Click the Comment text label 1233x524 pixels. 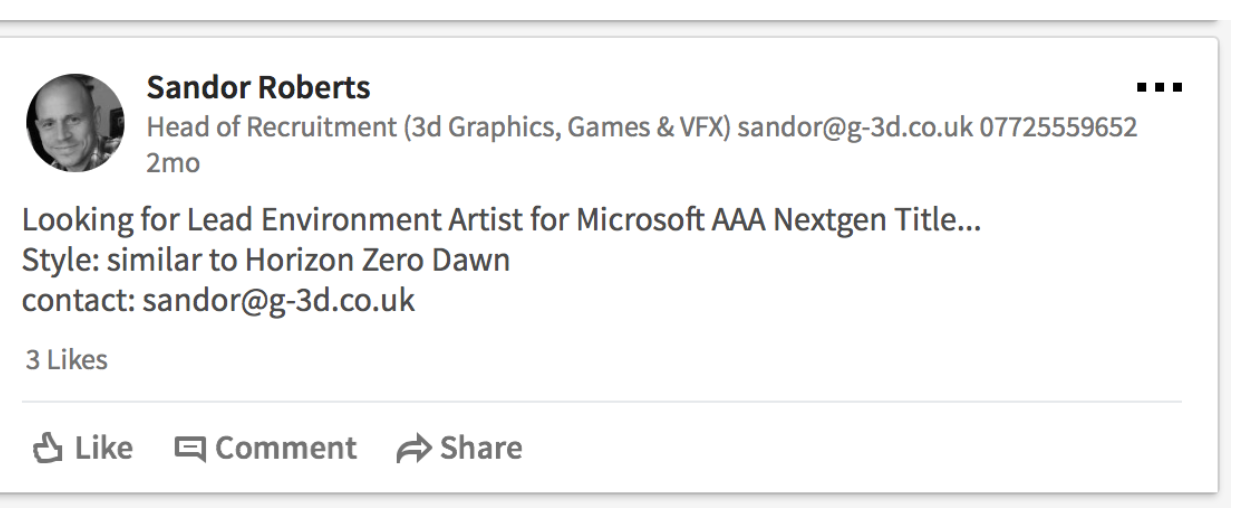click(286, 448)
